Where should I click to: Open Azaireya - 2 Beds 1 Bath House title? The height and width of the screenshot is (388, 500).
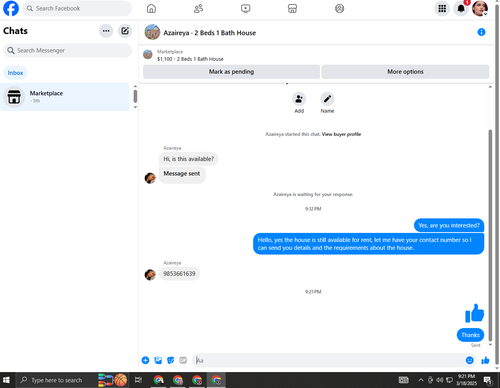click(x=210, y=33)
